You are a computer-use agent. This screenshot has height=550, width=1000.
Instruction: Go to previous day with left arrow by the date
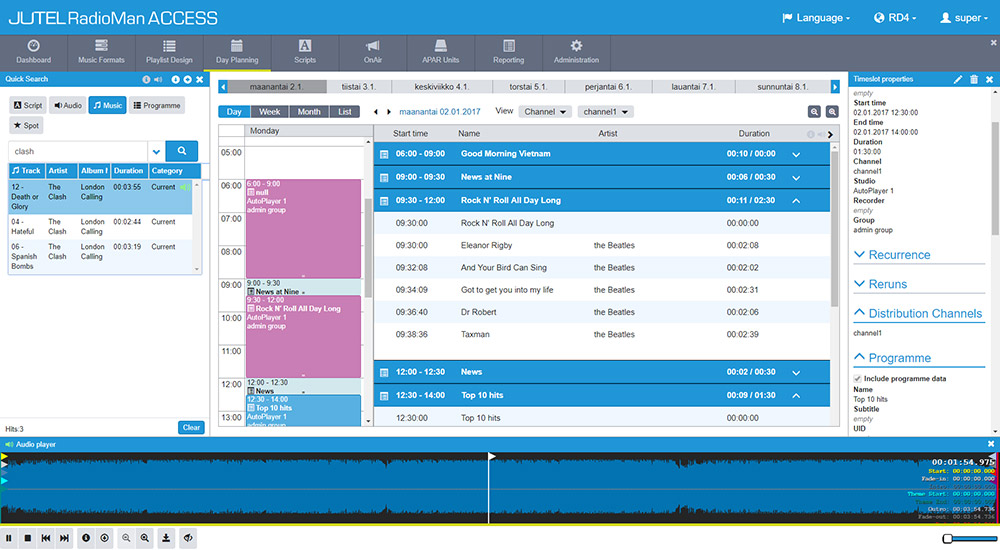click(376, 112)
